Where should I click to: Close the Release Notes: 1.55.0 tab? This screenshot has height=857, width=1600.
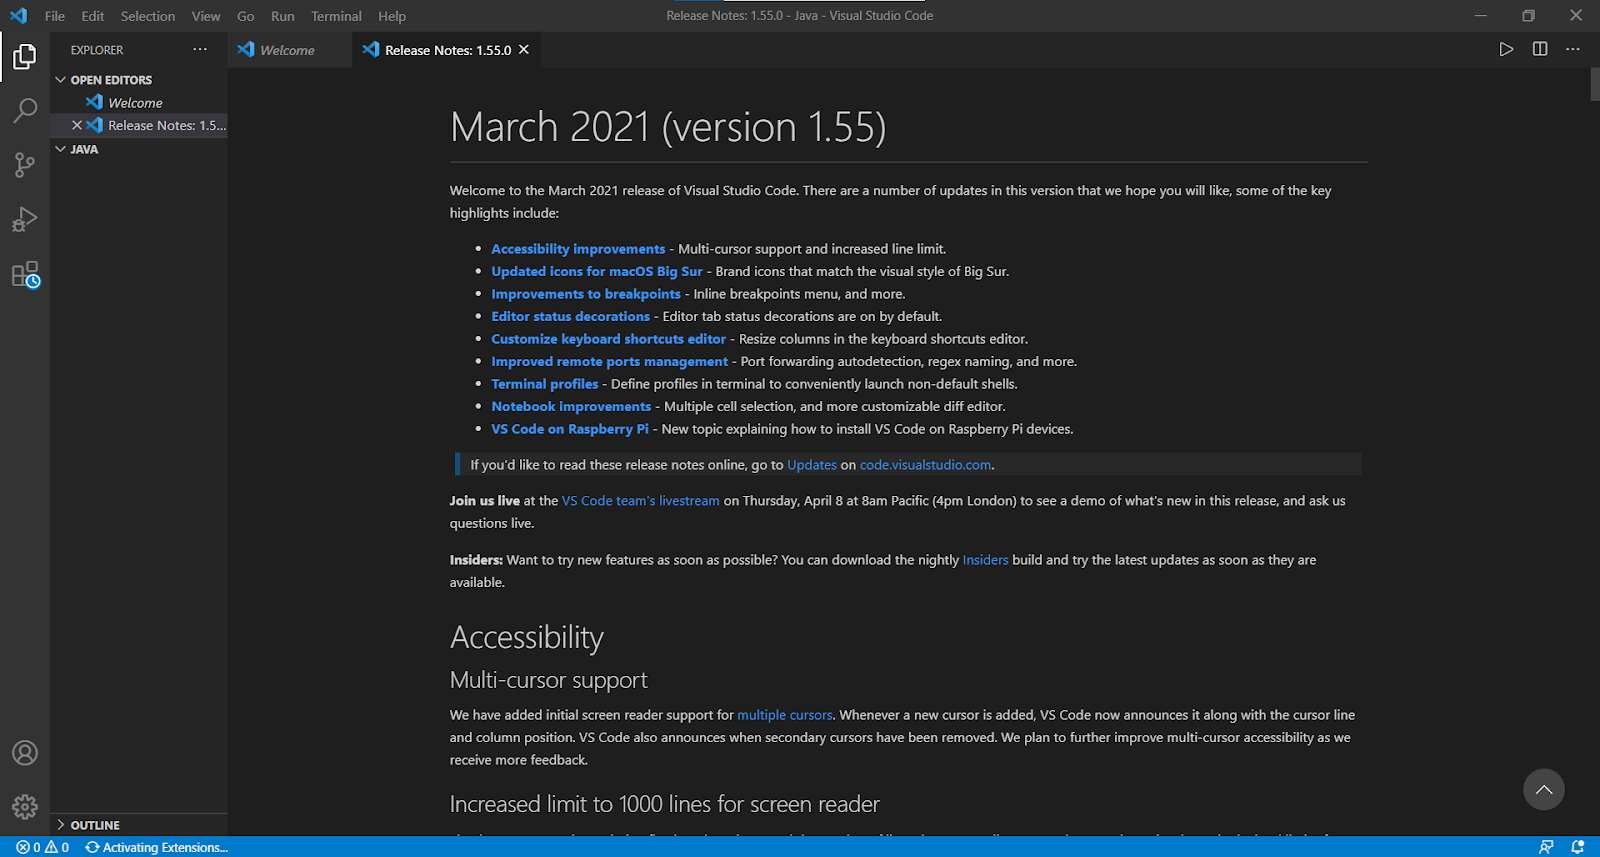click(523, 49)
